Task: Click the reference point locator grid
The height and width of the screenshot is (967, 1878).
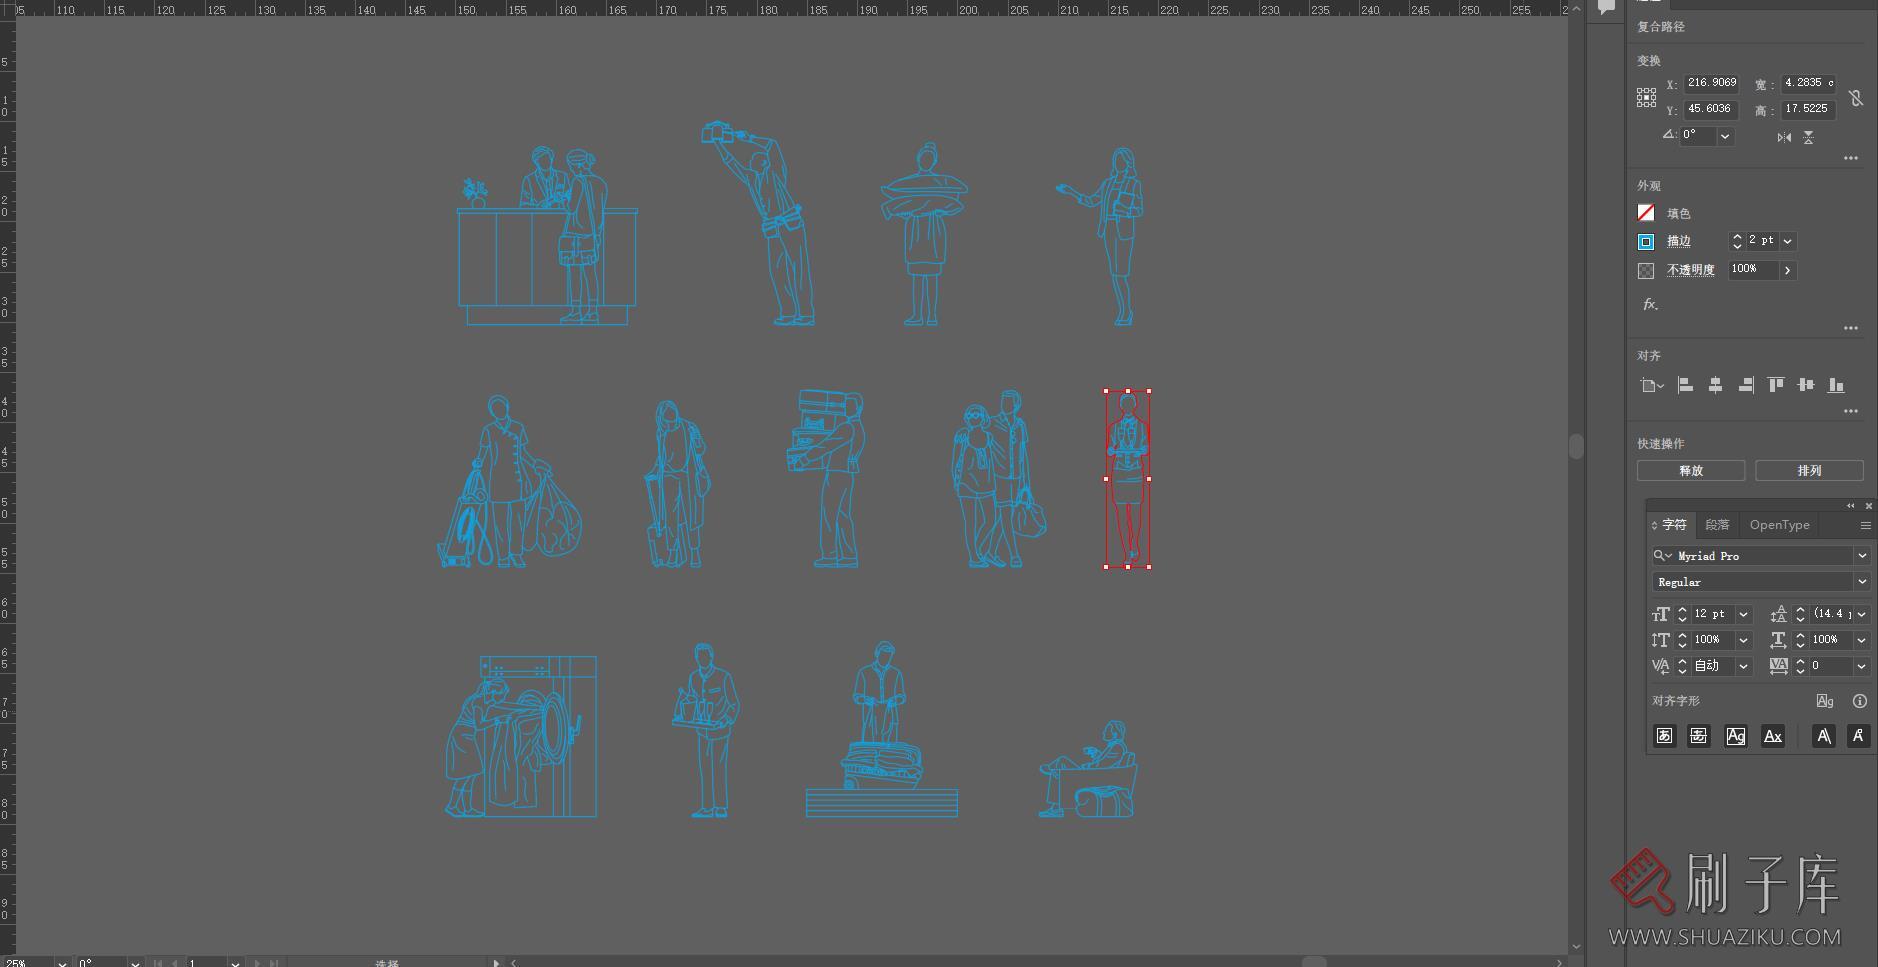Action: pos(1646,98)
